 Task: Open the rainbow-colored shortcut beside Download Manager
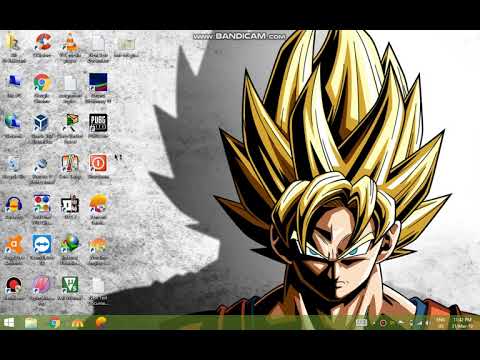click(98, 250)
